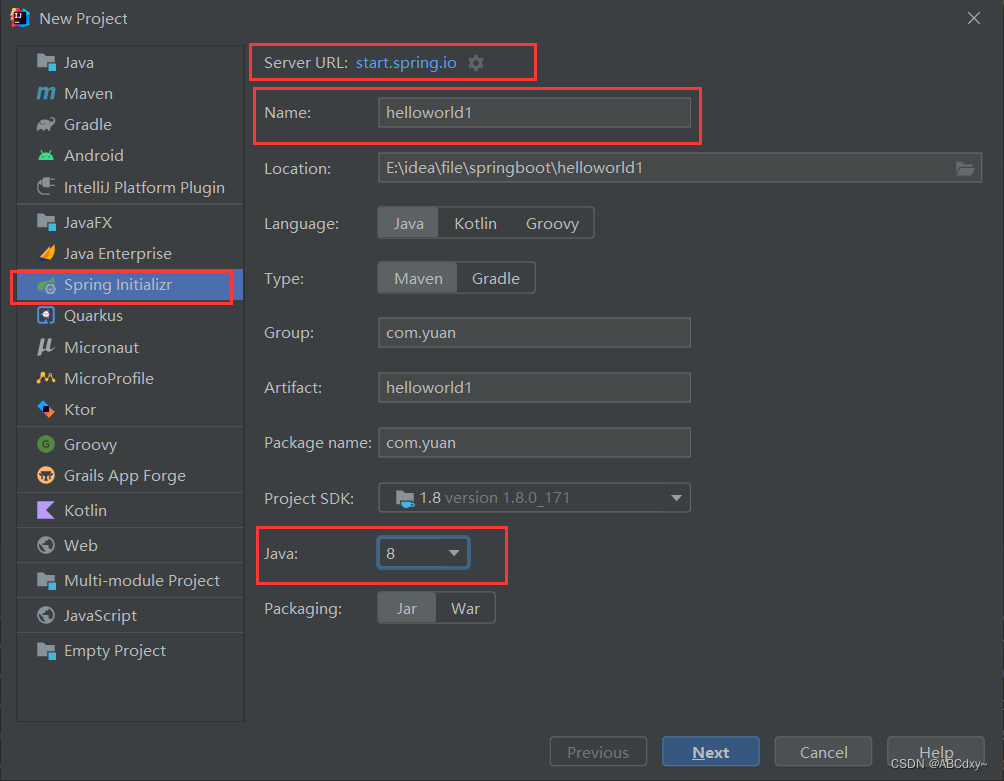This screenshot has height=781, width=1004.
Task: Select the Quarkus generator
Action: tap(90, 316)
